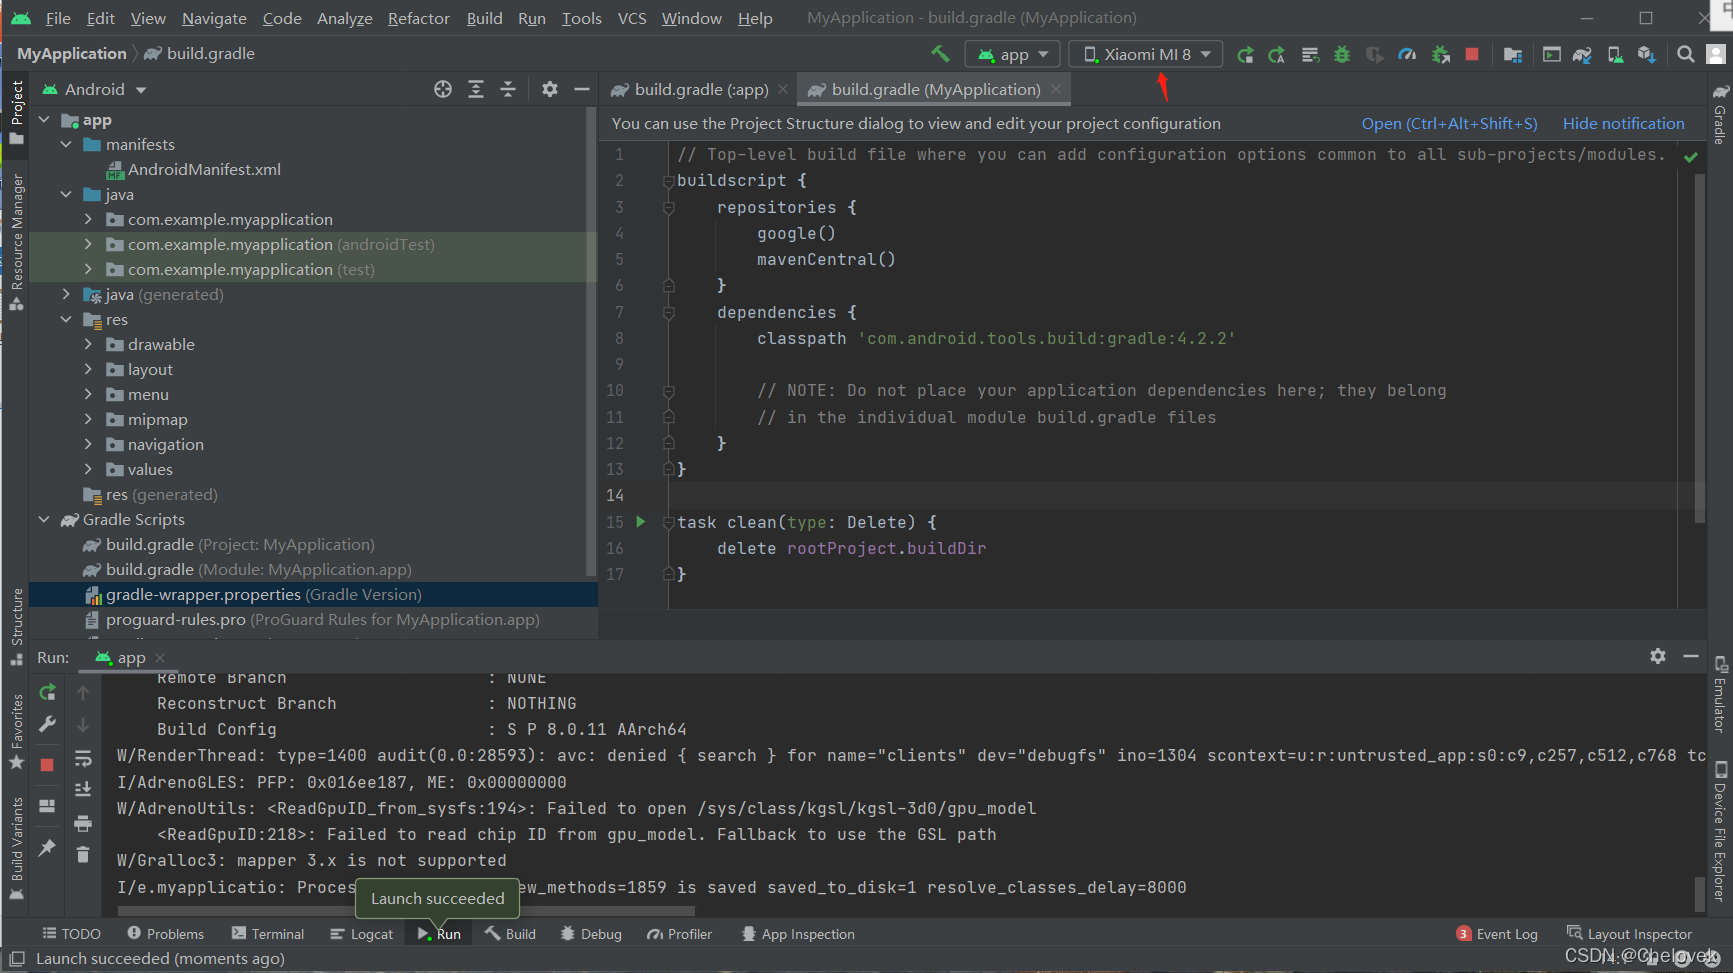Collapse the java folder
This screenshot has height=973, width=1733.
[66, 194]
